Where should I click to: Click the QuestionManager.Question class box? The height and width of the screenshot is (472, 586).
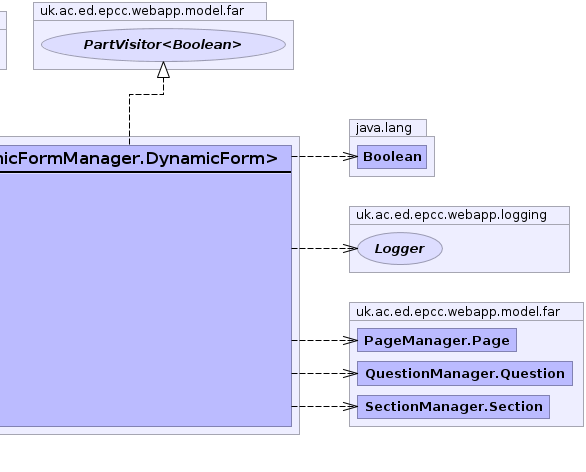465,373
